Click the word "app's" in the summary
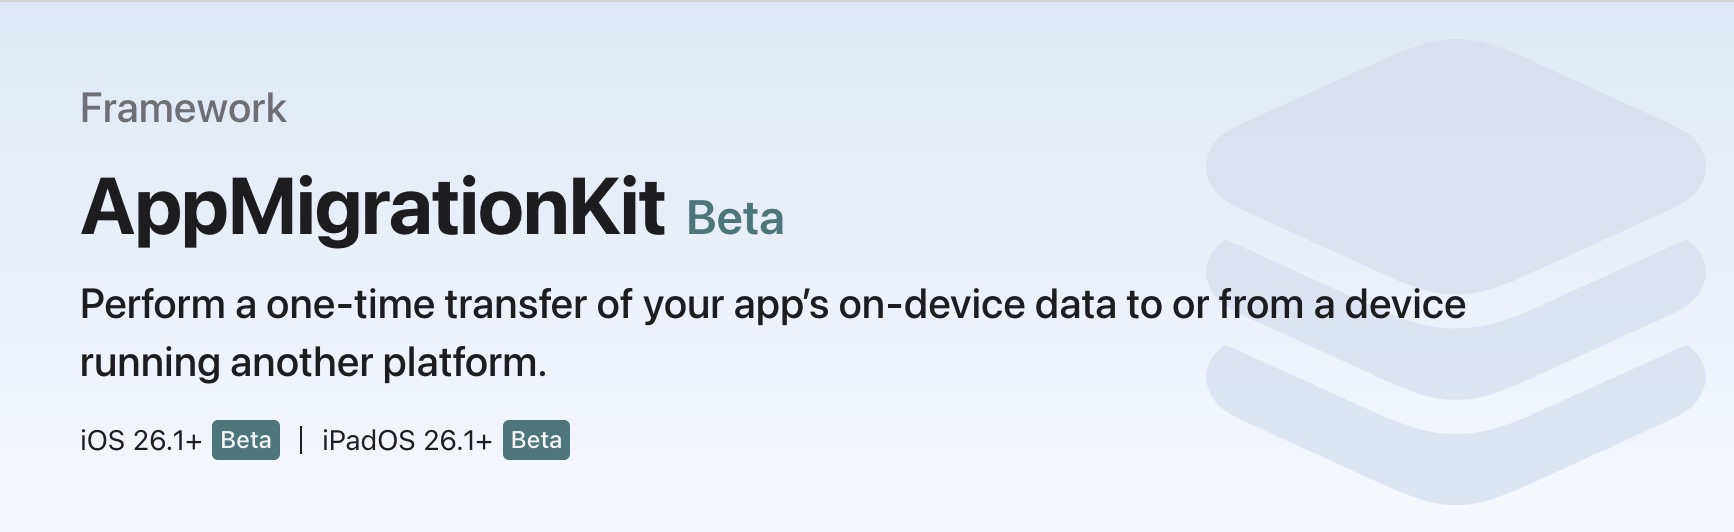 [781, 304]
